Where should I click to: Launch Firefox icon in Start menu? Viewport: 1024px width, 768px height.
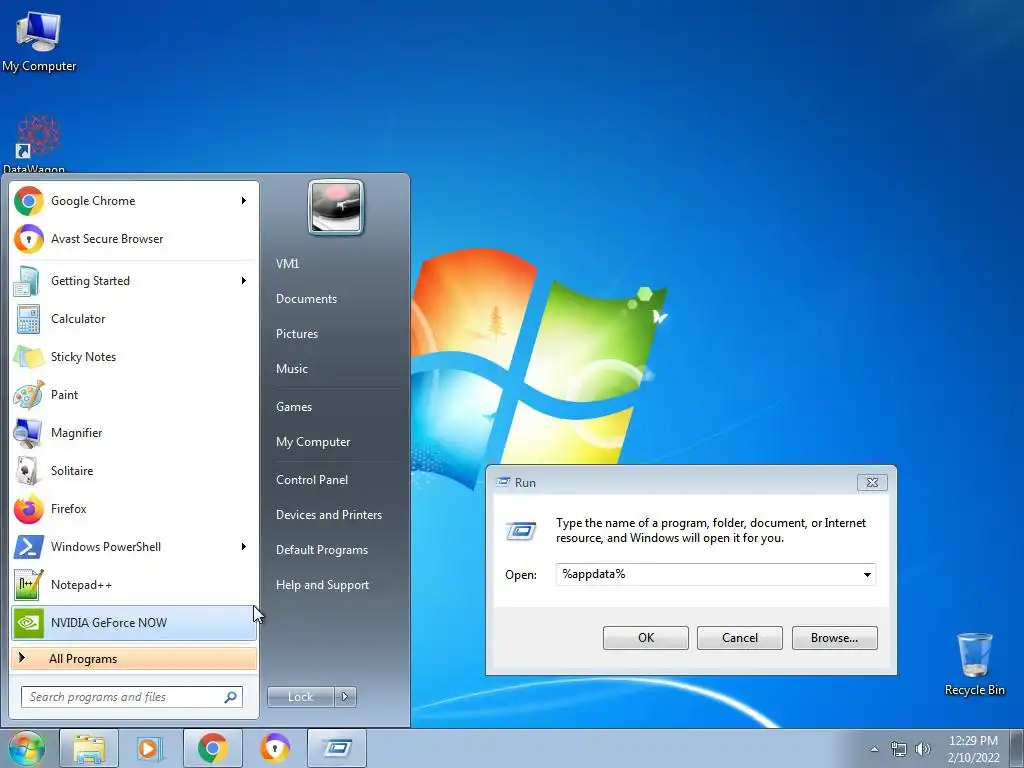(x=29, y=509)
